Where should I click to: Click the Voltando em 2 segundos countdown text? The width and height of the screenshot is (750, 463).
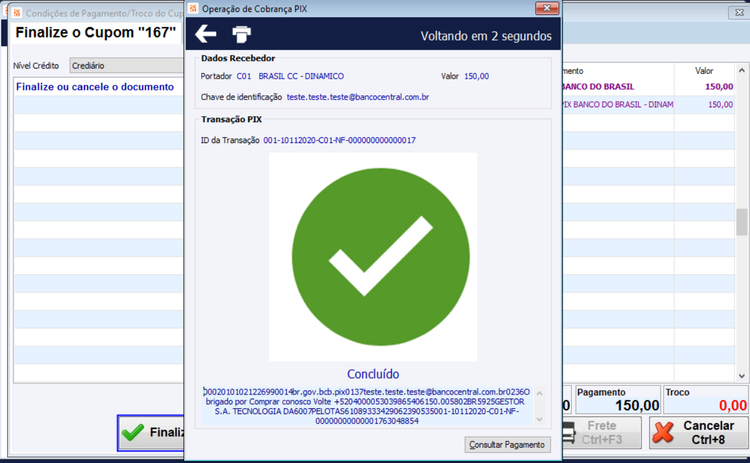click(x=486, y=36)
